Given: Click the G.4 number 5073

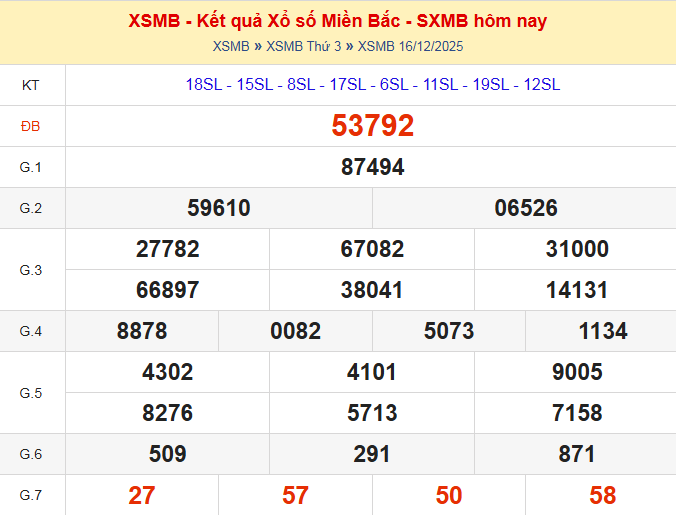Looking at the screenshot, I should coord(449,331).
